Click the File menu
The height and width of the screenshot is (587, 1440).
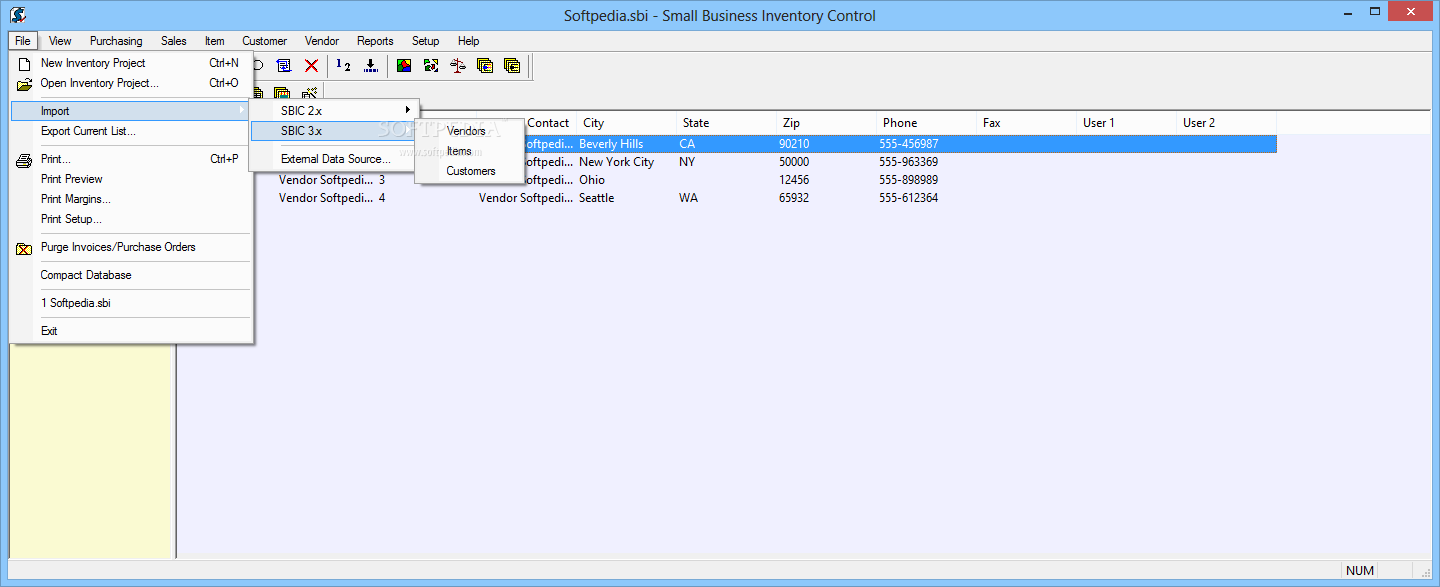[23, 41]
